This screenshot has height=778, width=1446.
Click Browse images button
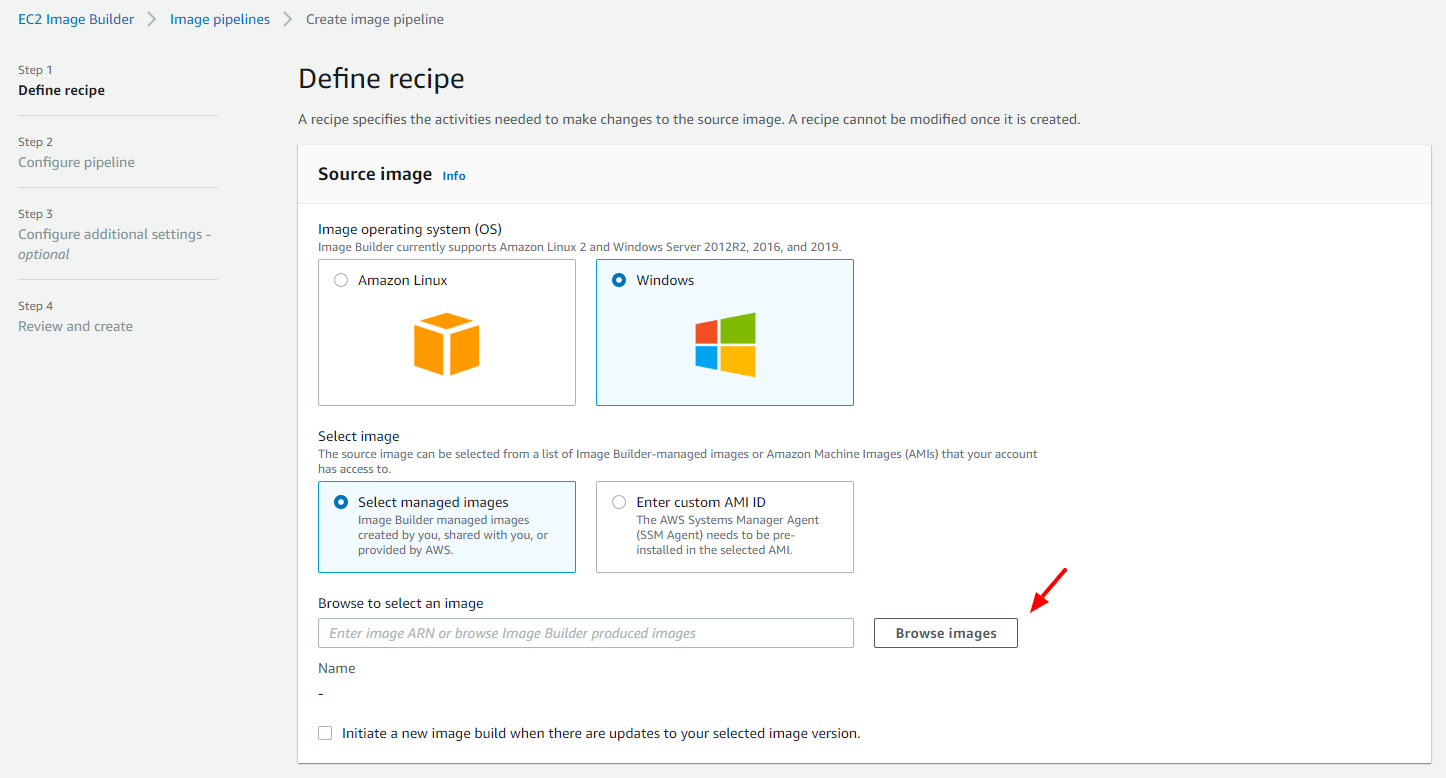(x=946, y=633)
